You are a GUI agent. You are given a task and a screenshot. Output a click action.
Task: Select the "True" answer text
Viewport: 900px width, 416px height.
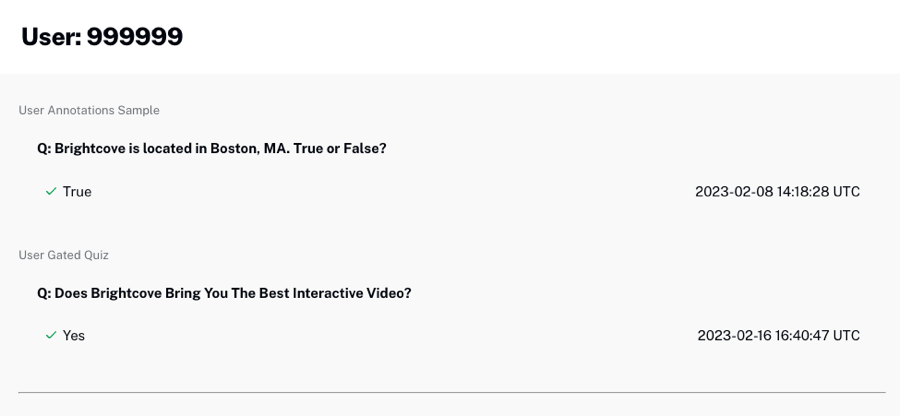[77, 192]
